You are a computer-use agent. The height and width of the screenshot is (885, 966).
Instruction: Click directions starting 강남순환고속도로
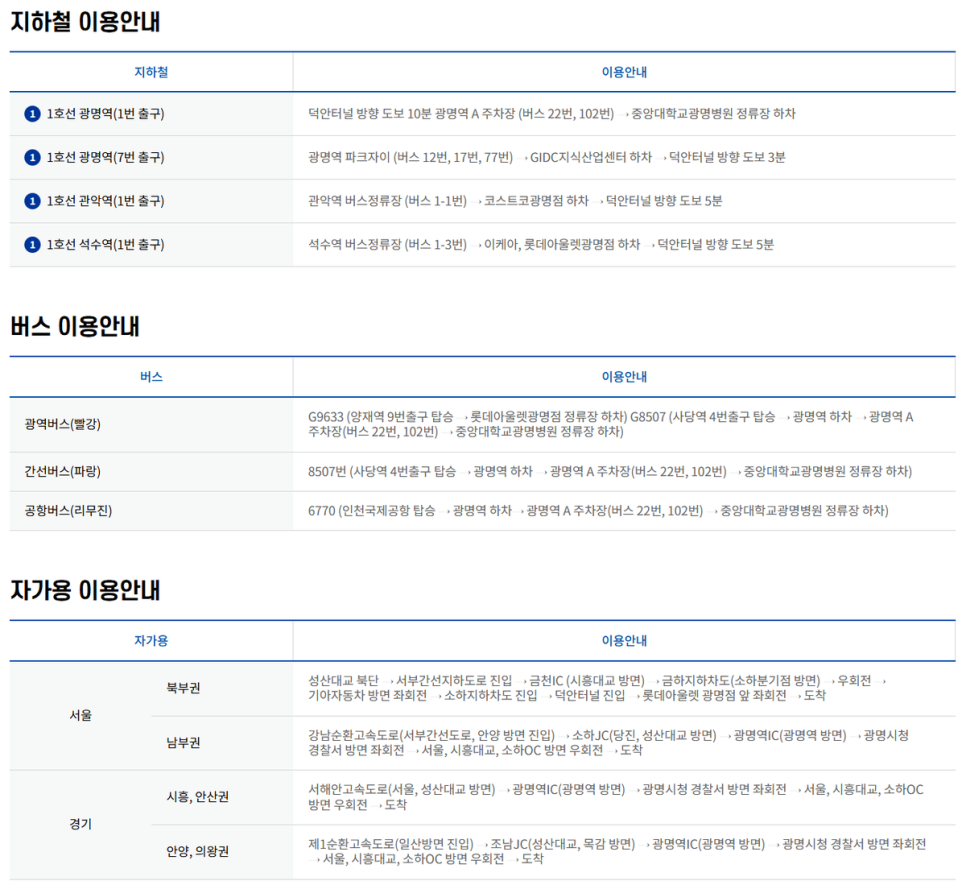(x=609, y=743)
